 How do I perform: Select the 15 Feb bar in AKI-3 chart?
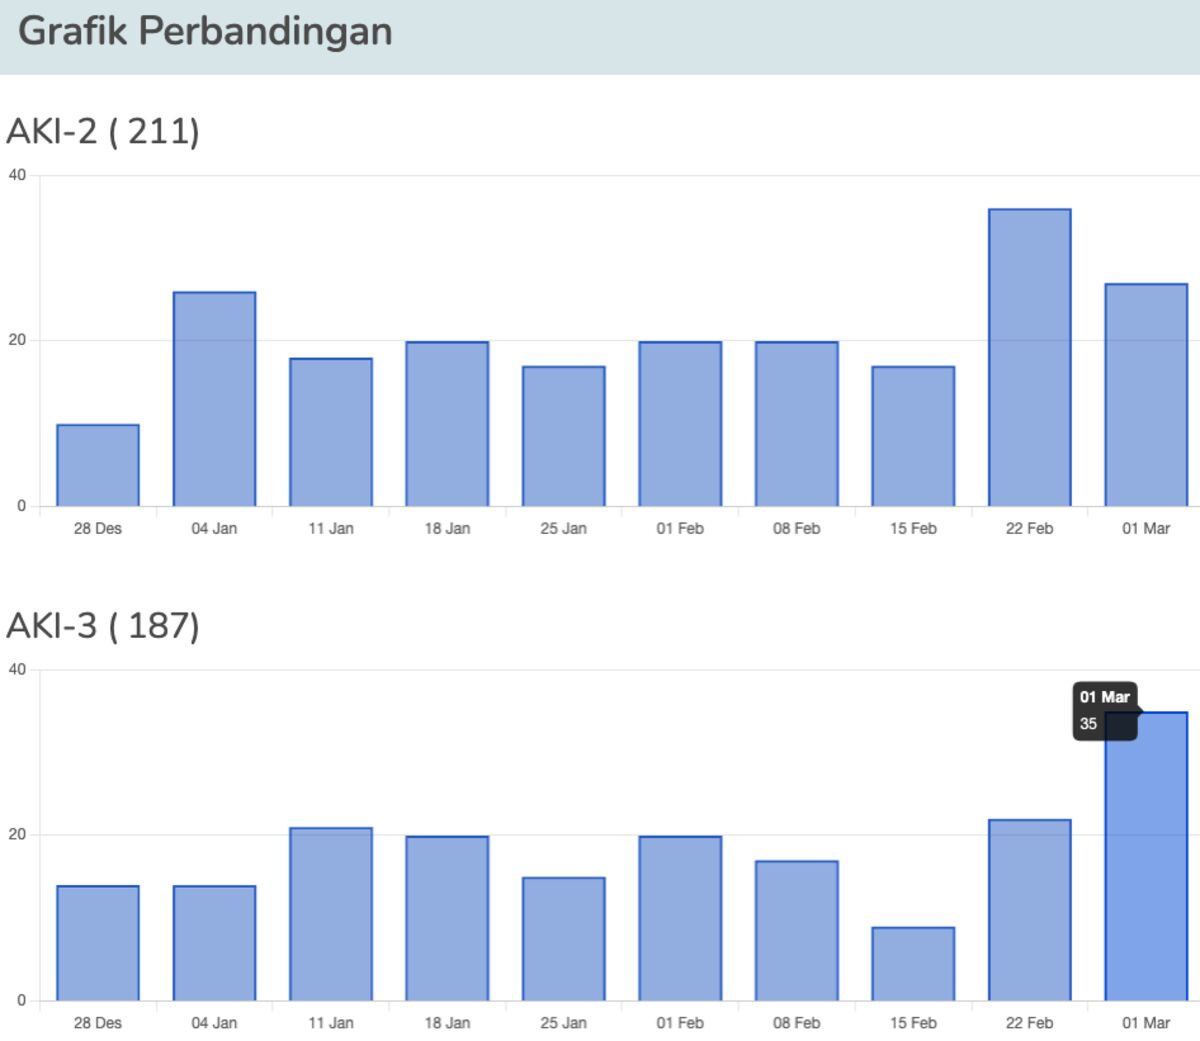pyautogui.click(x=914, y=965)
